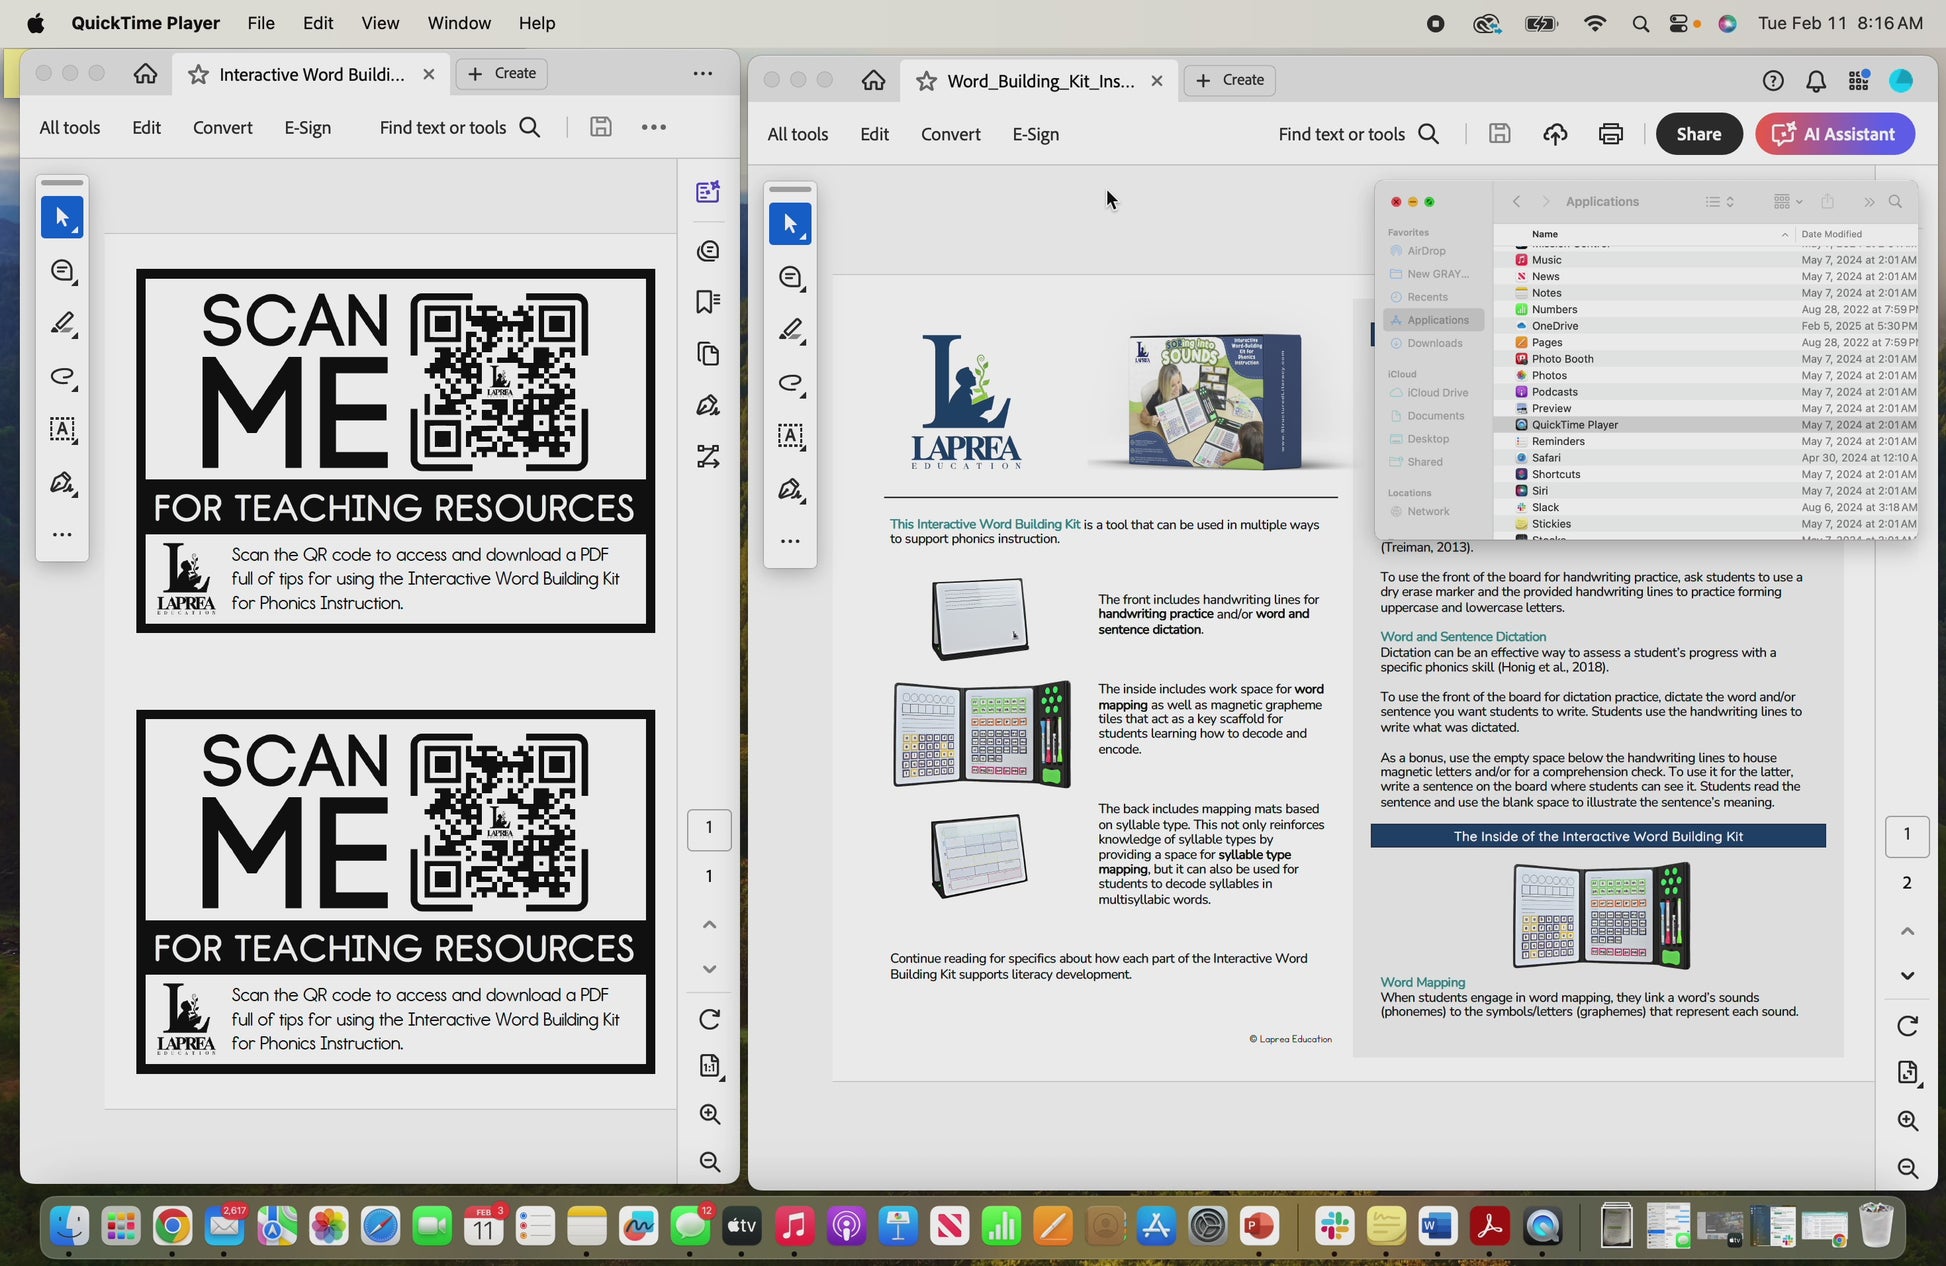Open Convert in left Acrobat window
The width and height of the screenshot is (1946, 1266).
[x=222, y=127]
